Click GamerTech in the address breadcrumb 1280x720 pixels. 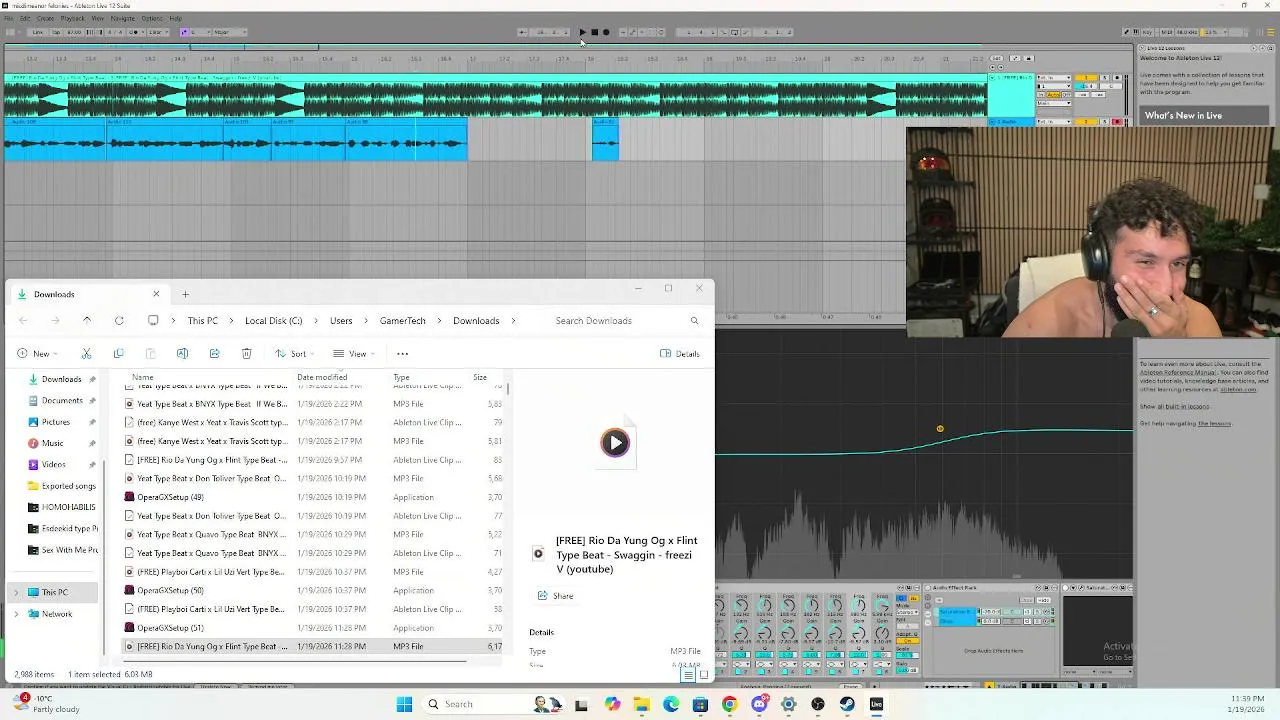[x=402, y=321]
